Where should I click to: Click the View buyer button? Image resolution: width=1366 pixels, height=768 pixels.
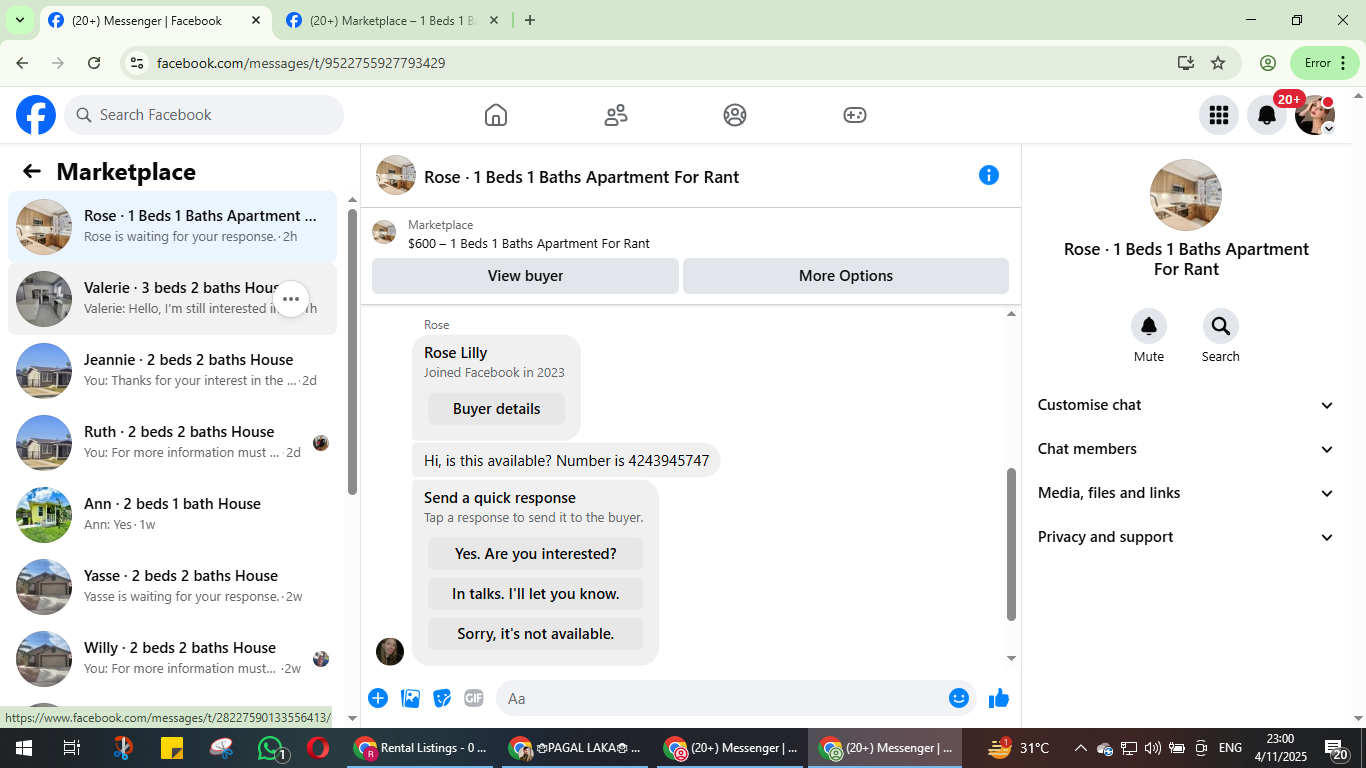[525, 276]
